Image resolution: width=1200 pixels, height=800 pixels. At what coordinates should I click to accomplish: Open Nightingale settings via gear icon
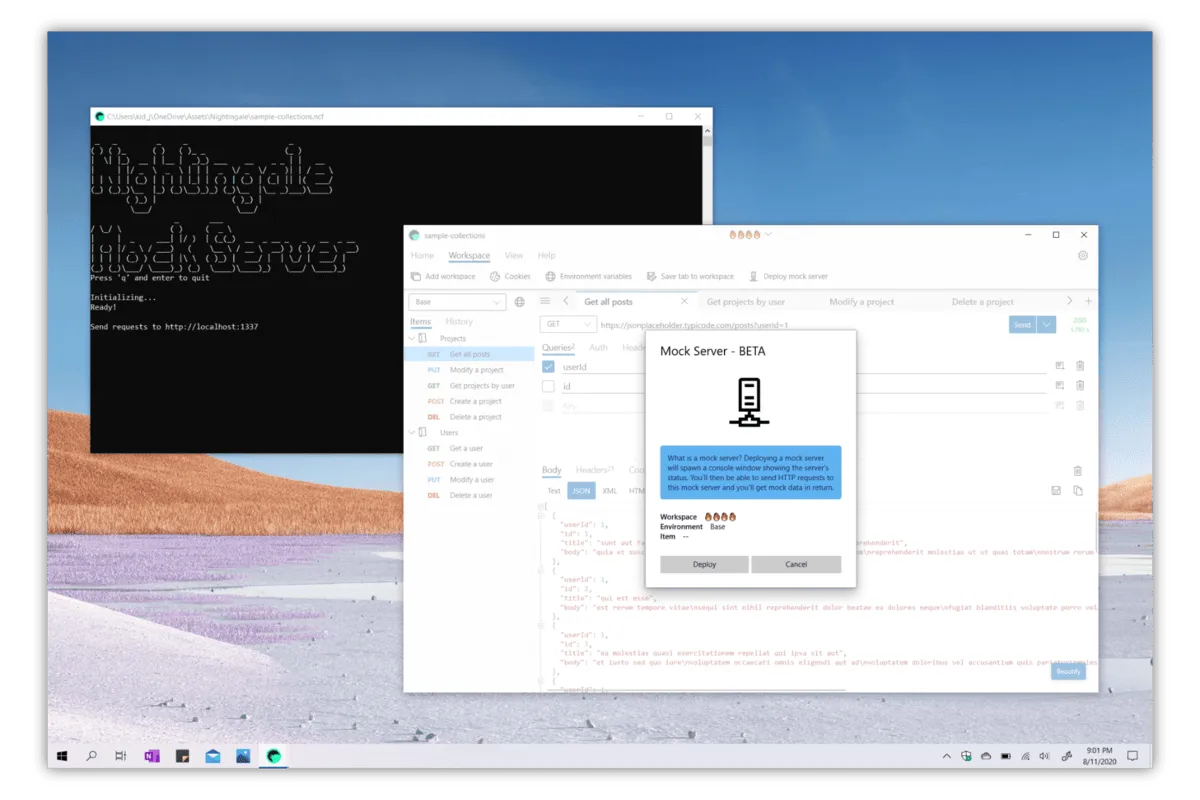click(x=1081, y=255)
